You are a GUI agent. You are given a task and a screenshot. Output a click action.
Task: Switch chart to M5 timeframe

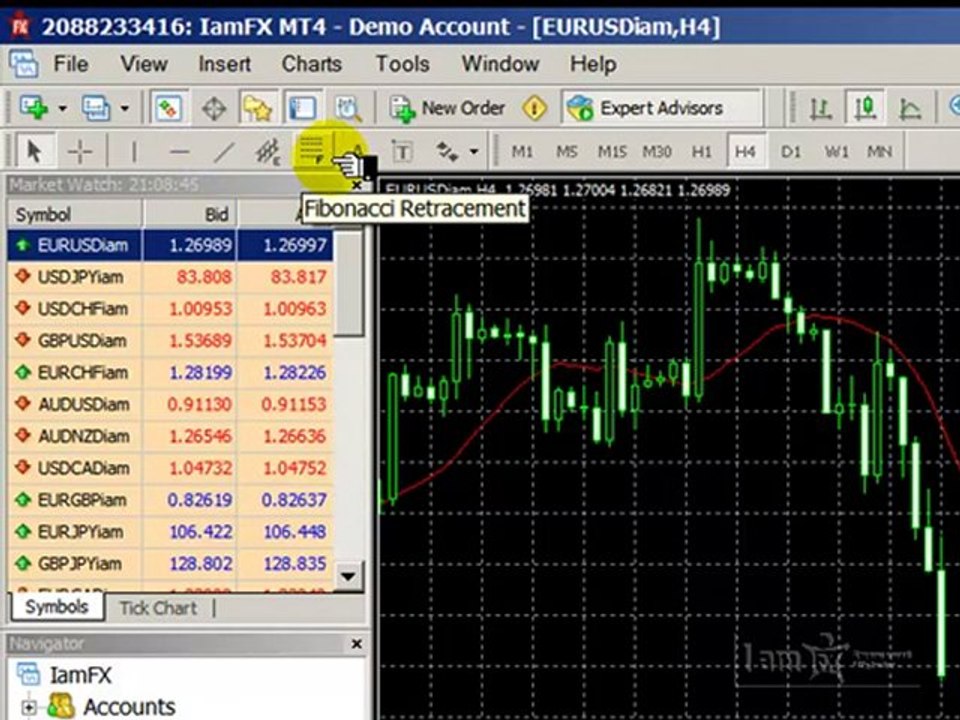(x=566, y=151)
